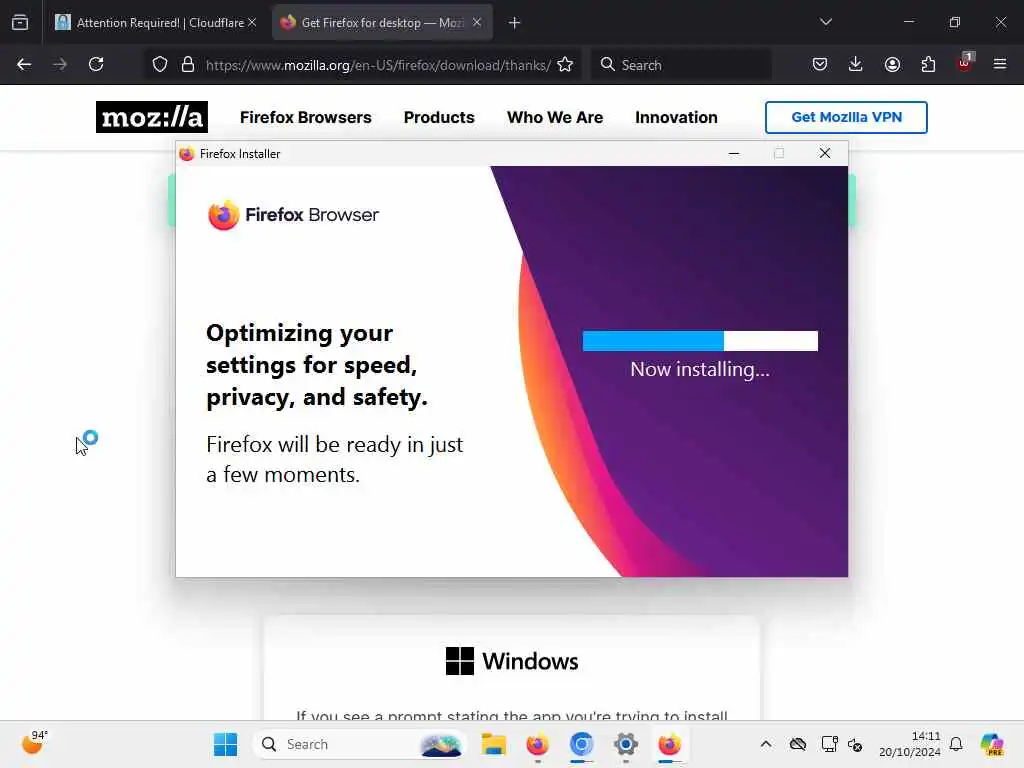
Task: Expand the list all tabs chevron
Action: [x=826, y=22]
